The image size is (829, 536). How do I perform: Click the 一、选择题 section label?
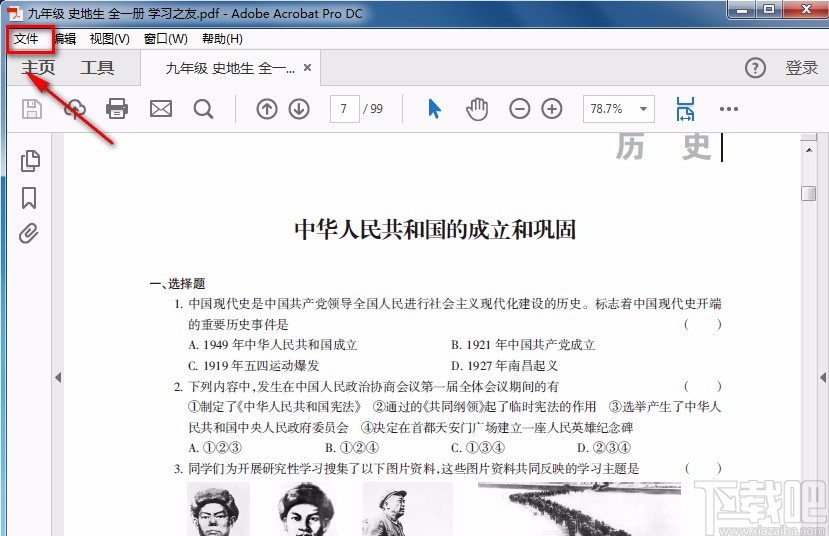[x=177, y=284]
